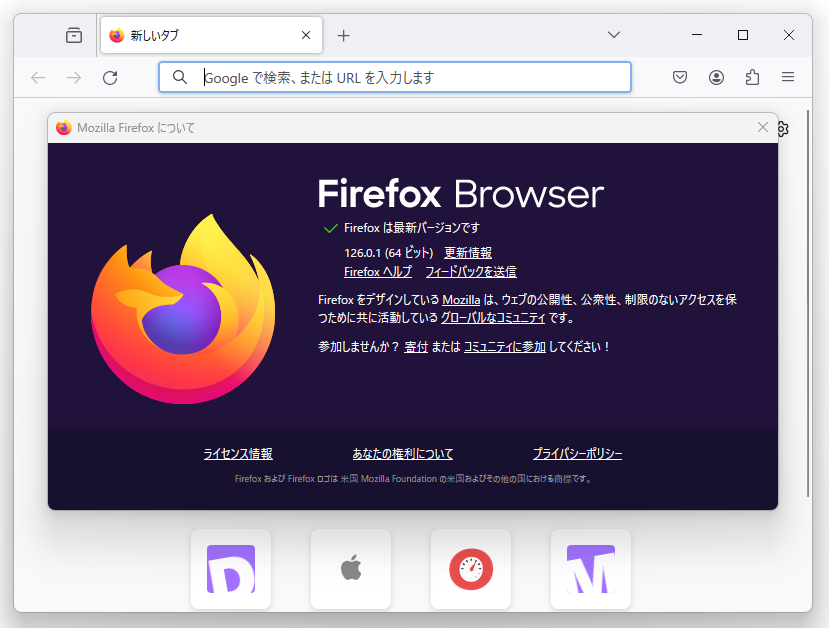The height and width of the screenshot is (628, 829).
Task: Open Firefox View in the top-left corner
Action: click(x=73, y=33)
